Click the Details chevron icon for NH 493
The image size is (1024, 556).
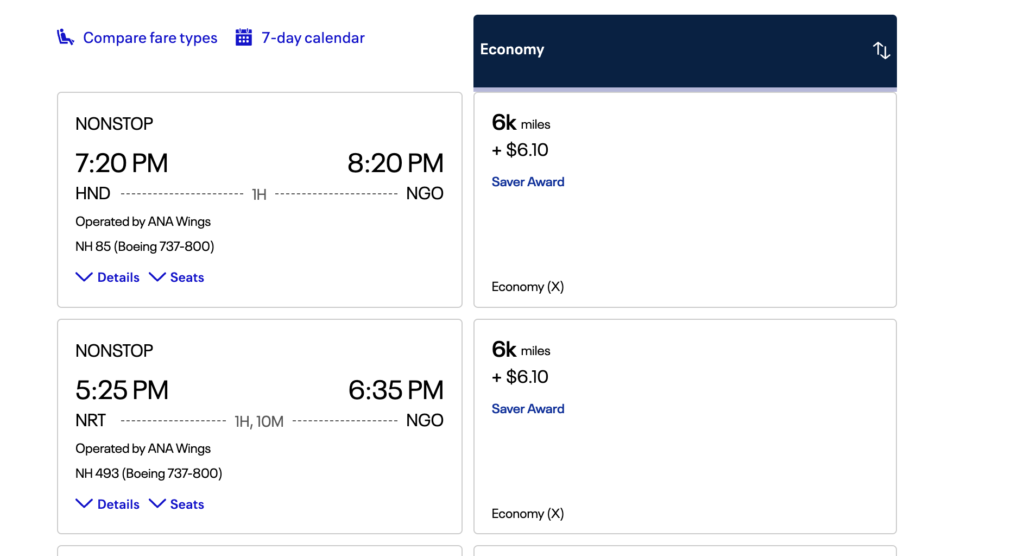point(84,504)
